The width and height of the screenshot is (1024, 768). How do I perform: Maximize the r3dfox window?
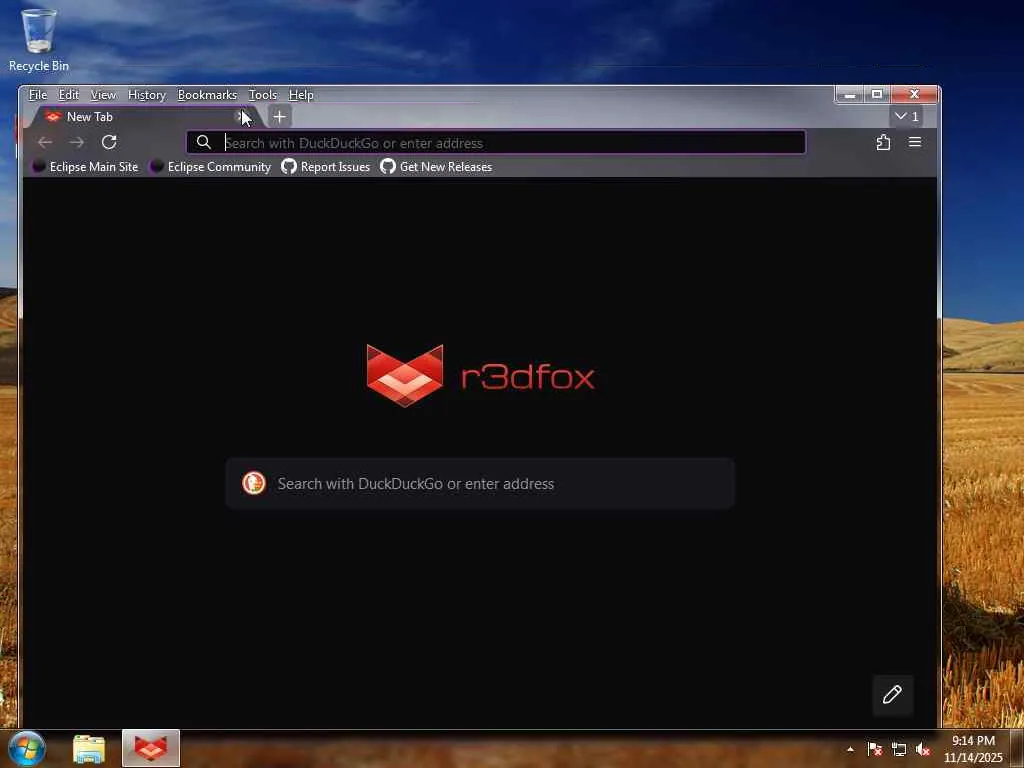click(x=877, y=95)
